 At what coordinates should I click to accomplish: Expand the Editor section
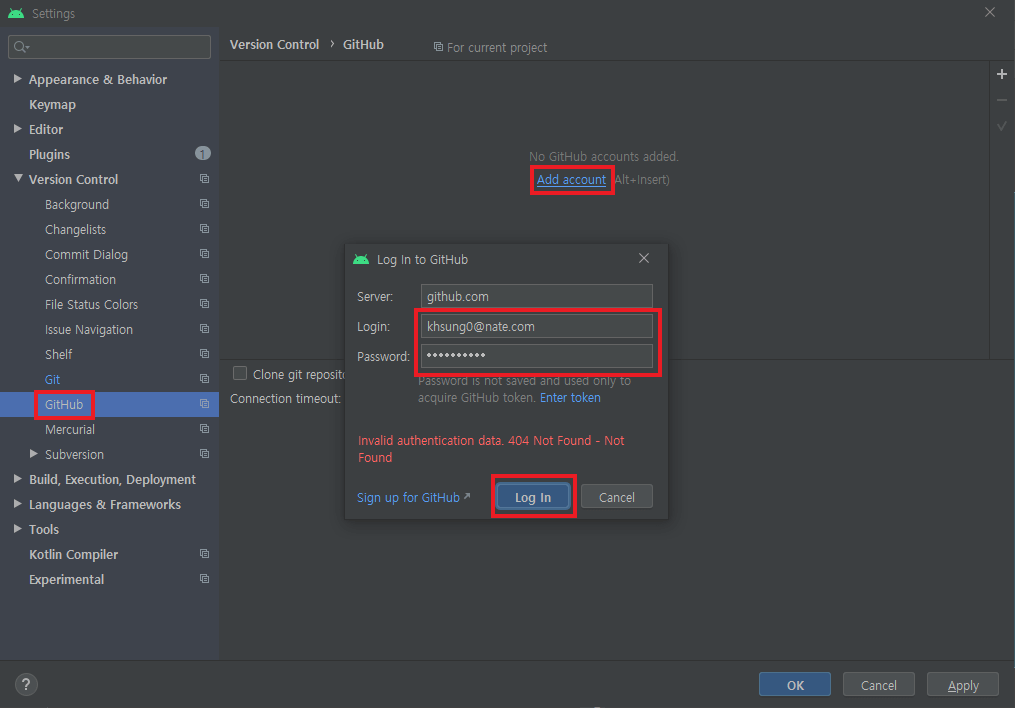click(17, 129)
